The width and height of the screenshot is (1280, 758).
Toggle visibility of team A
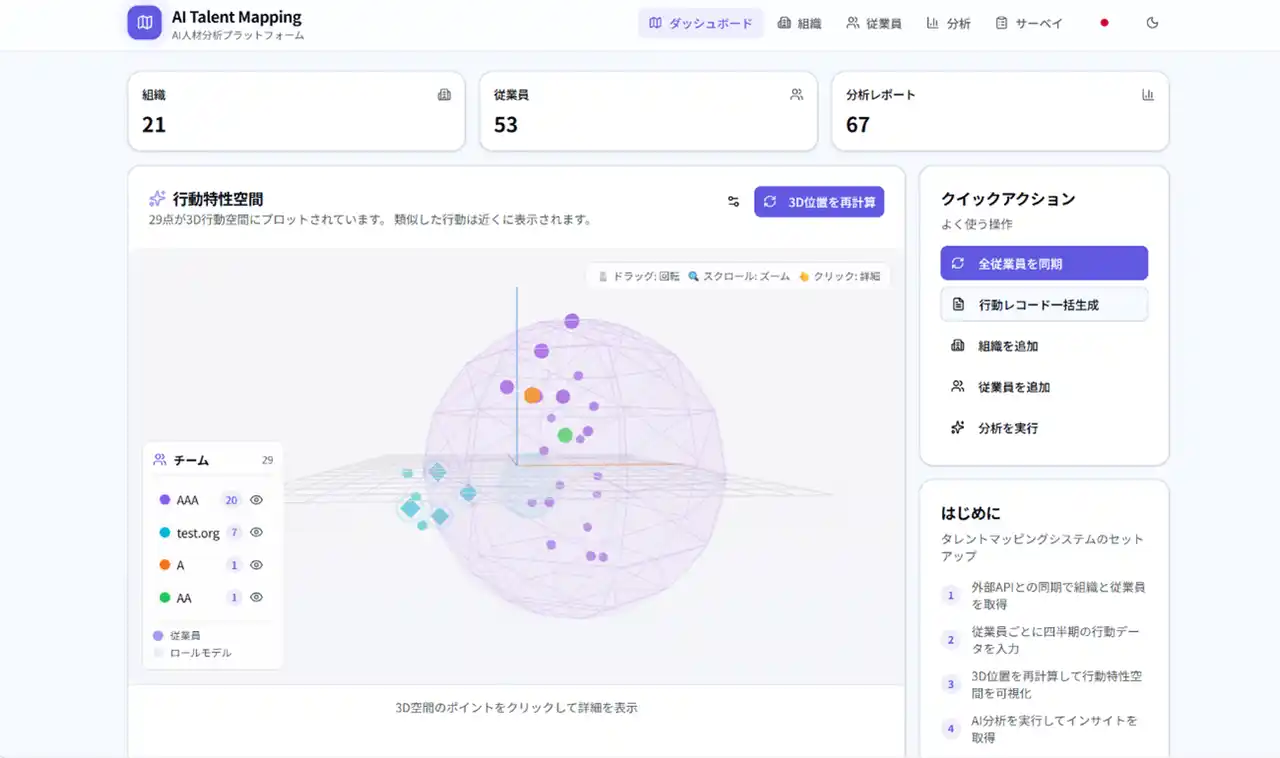tap(256, 565)
